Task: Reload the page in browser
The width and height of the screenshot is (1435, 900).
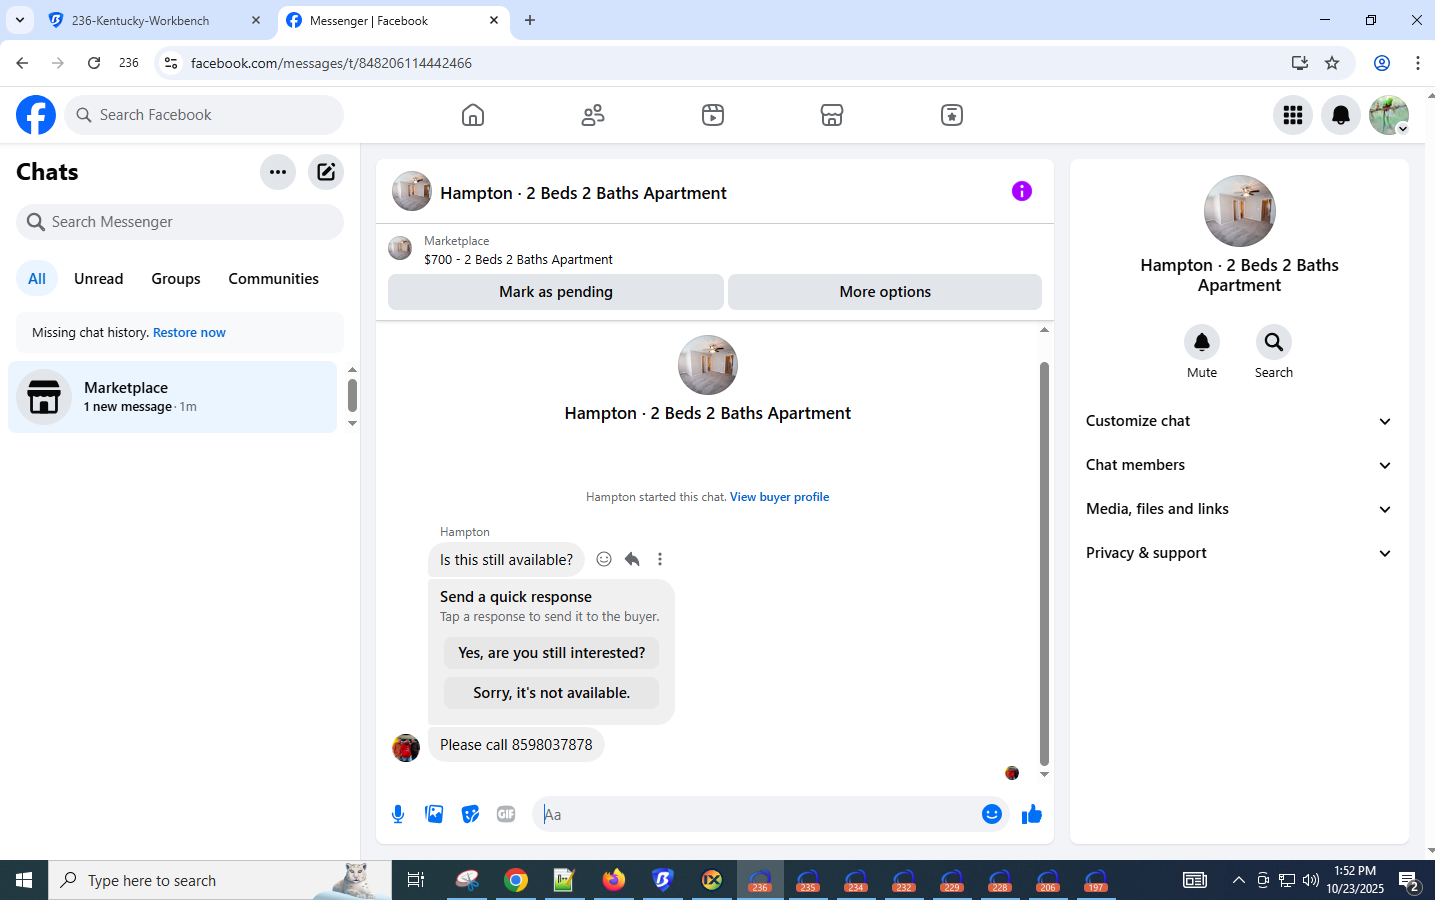Action: (x=94, y=63)
